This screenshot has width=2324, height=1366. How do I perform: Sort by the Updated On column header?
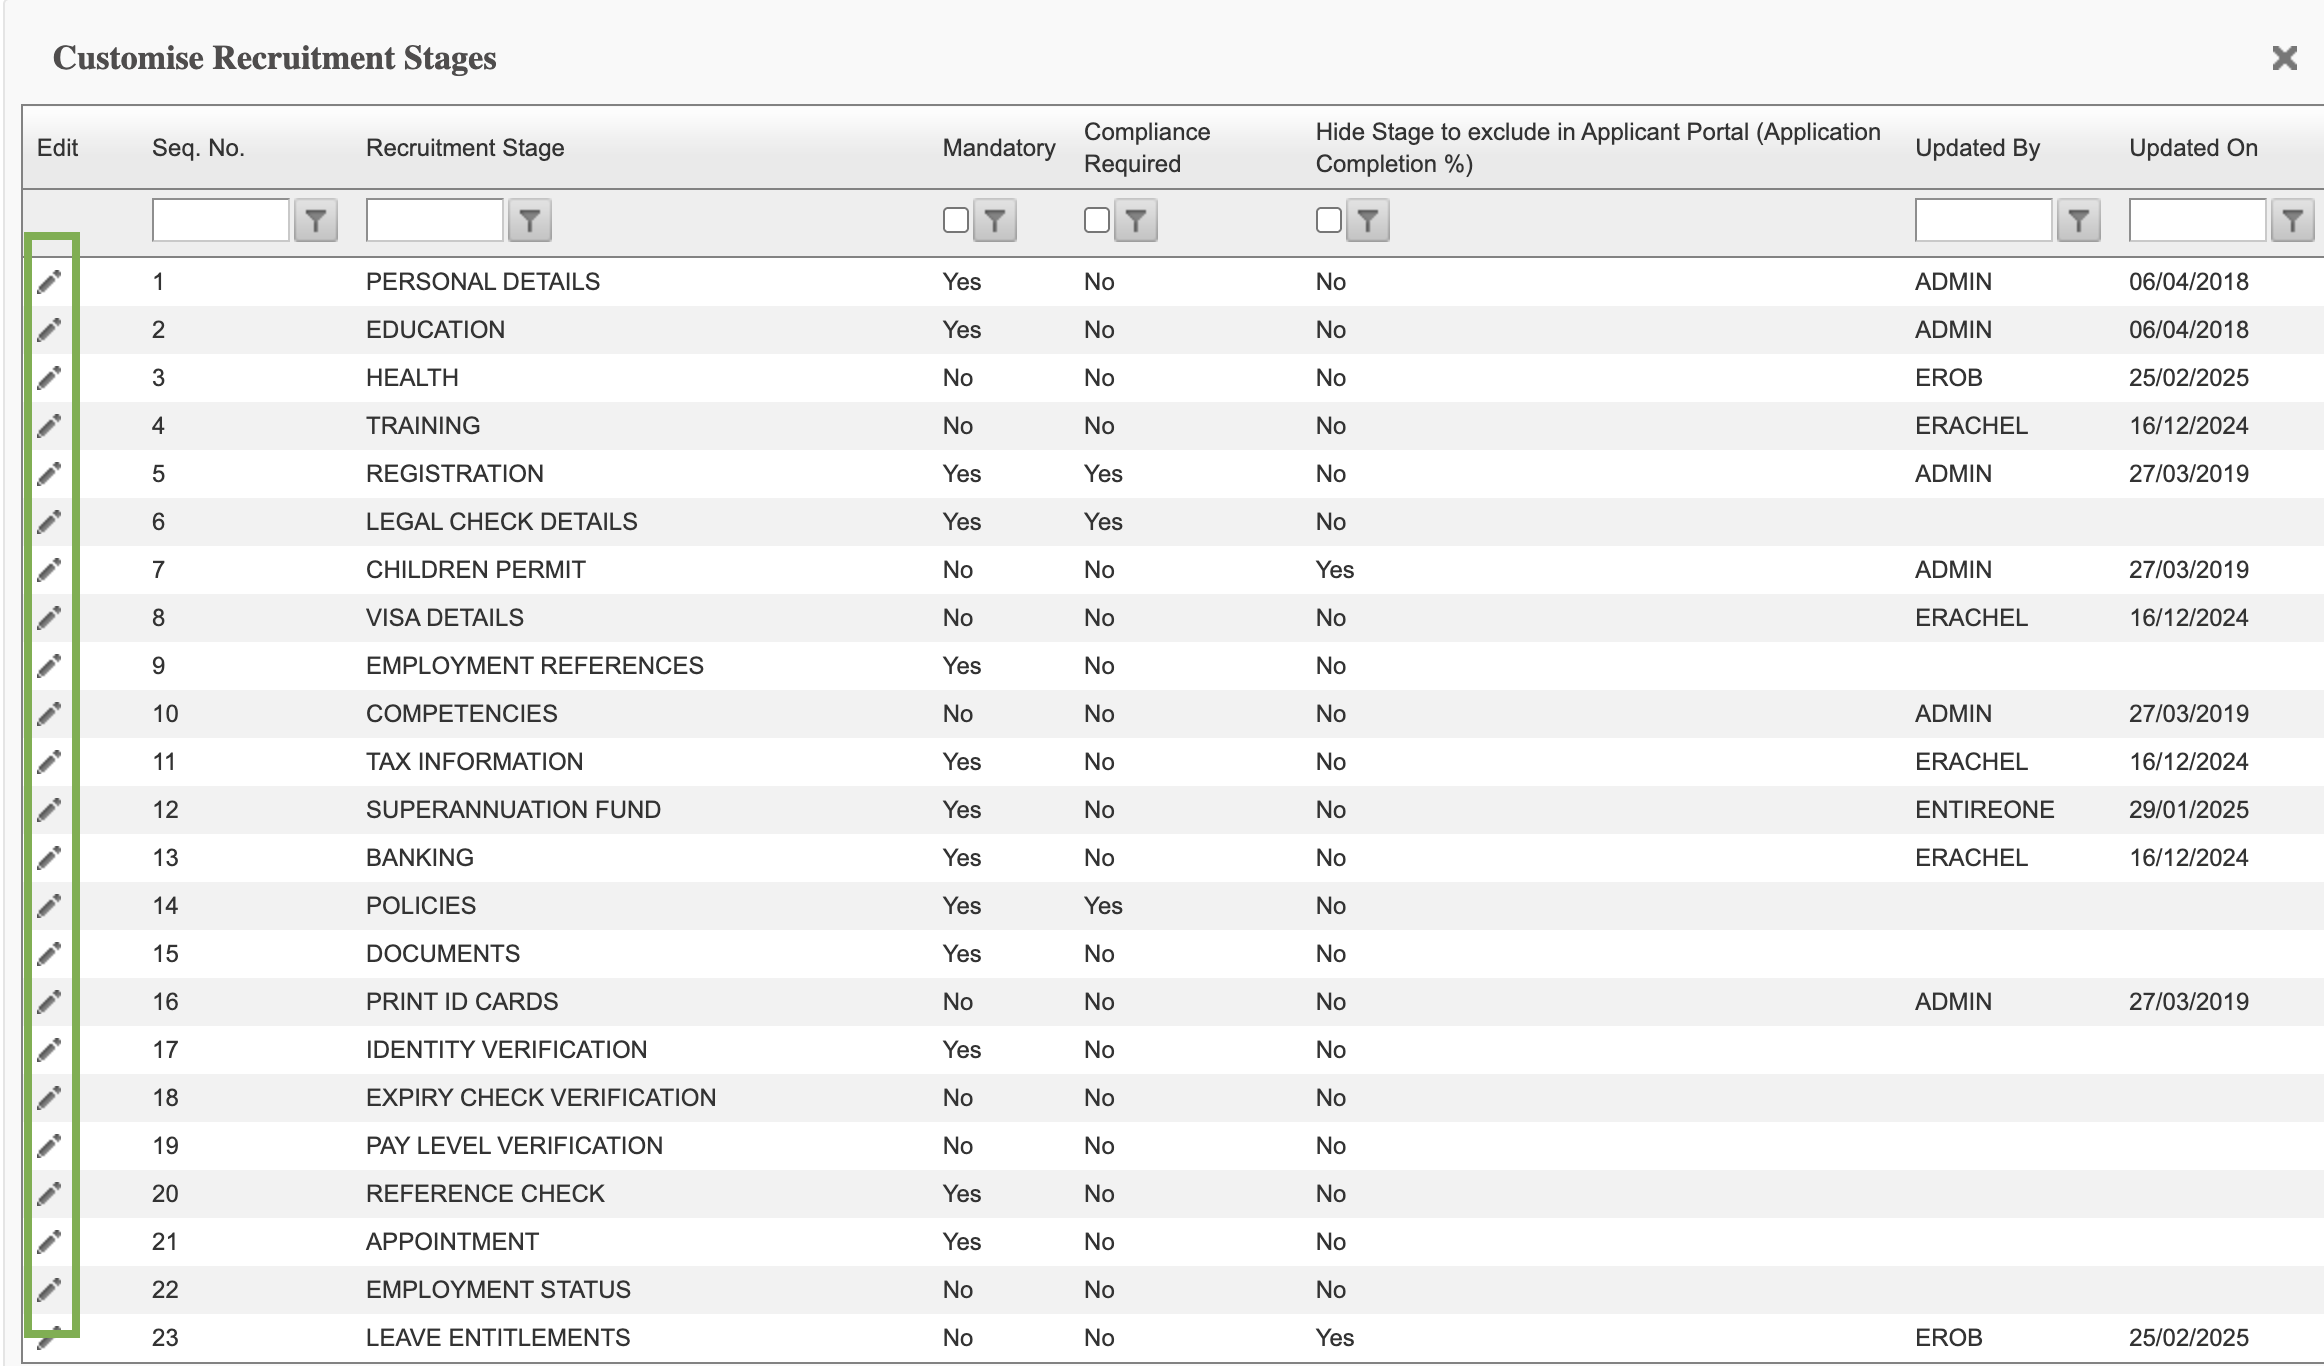tap(2193, 148)
